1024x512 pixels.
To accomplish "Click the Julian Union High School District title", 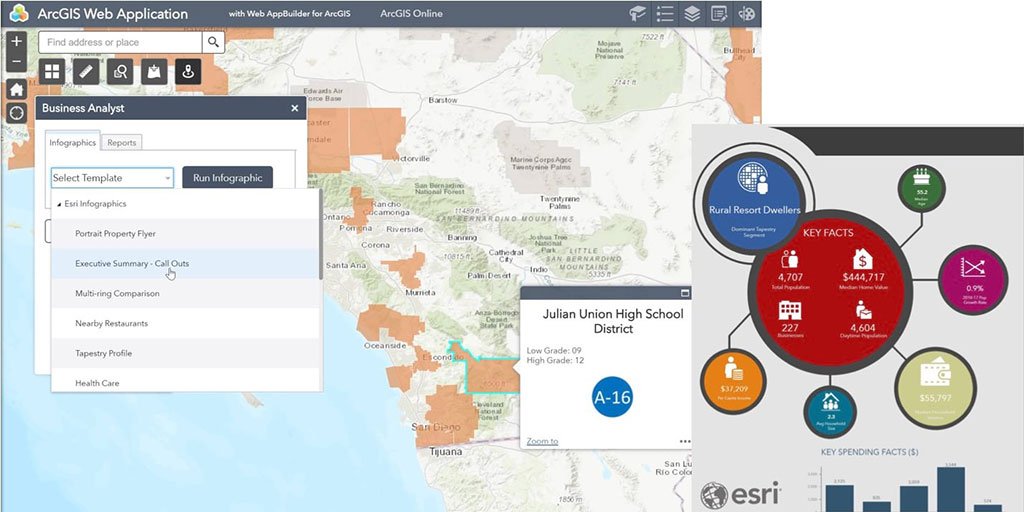I will pos(613,321).
